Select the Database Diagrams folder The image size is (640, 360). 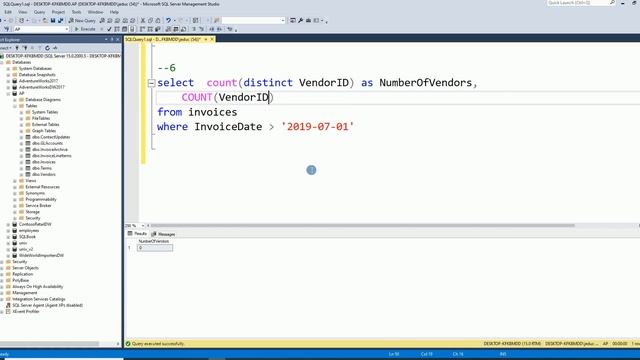(x=43, y=100)
